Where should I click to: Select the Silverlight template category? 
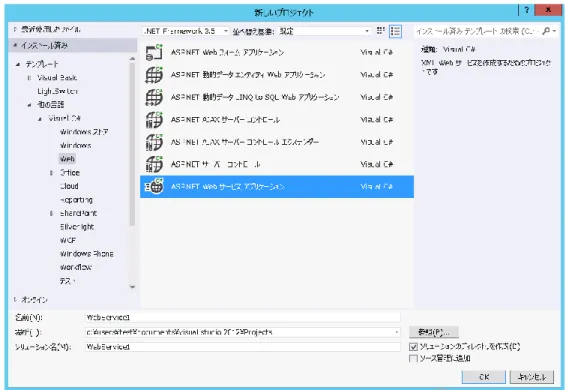[x=77, y=227]
